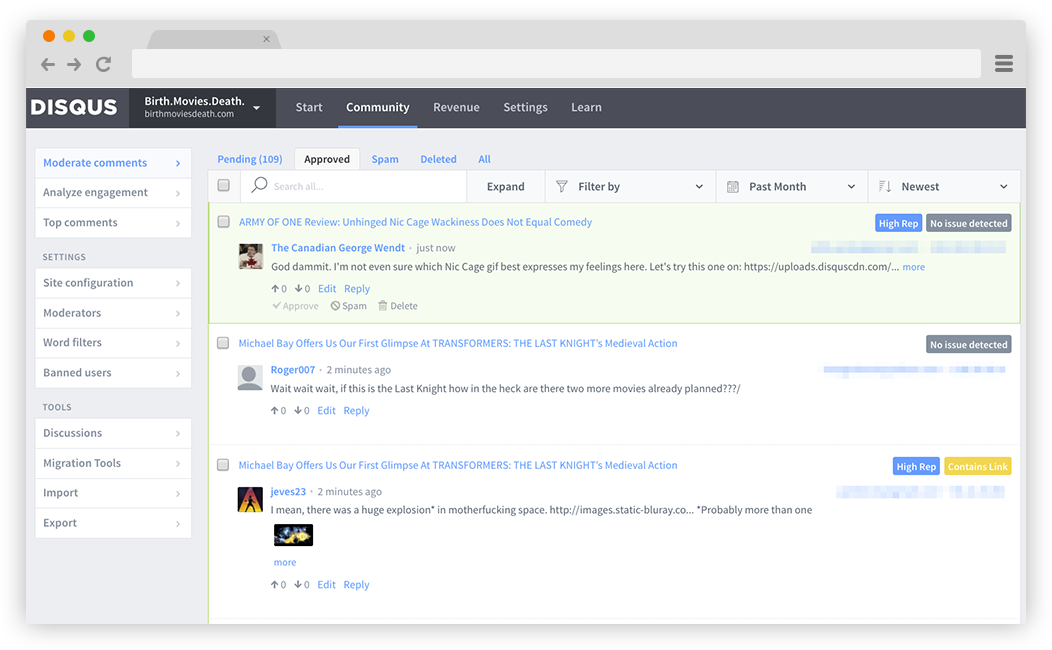Open Migration Tools

(x=113, y=464)
